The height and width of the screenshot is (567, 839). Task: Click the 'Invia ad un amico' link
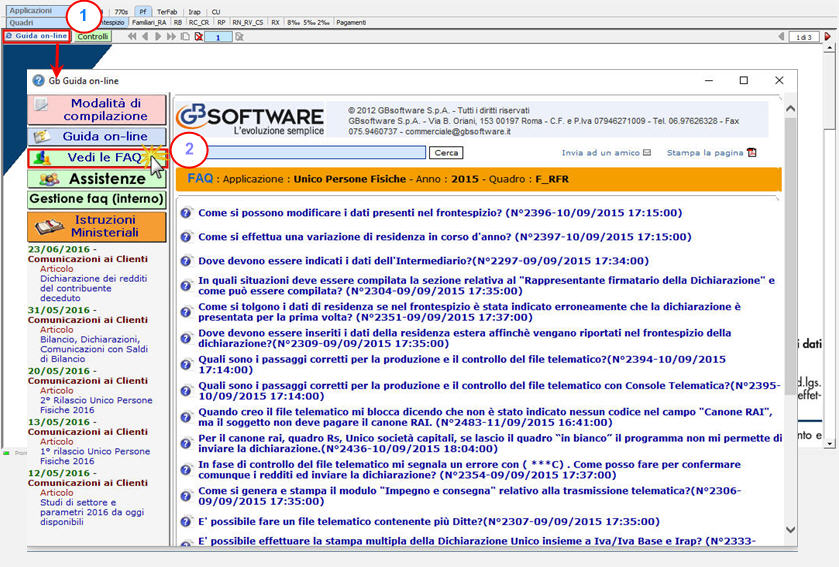coord(600,153)
